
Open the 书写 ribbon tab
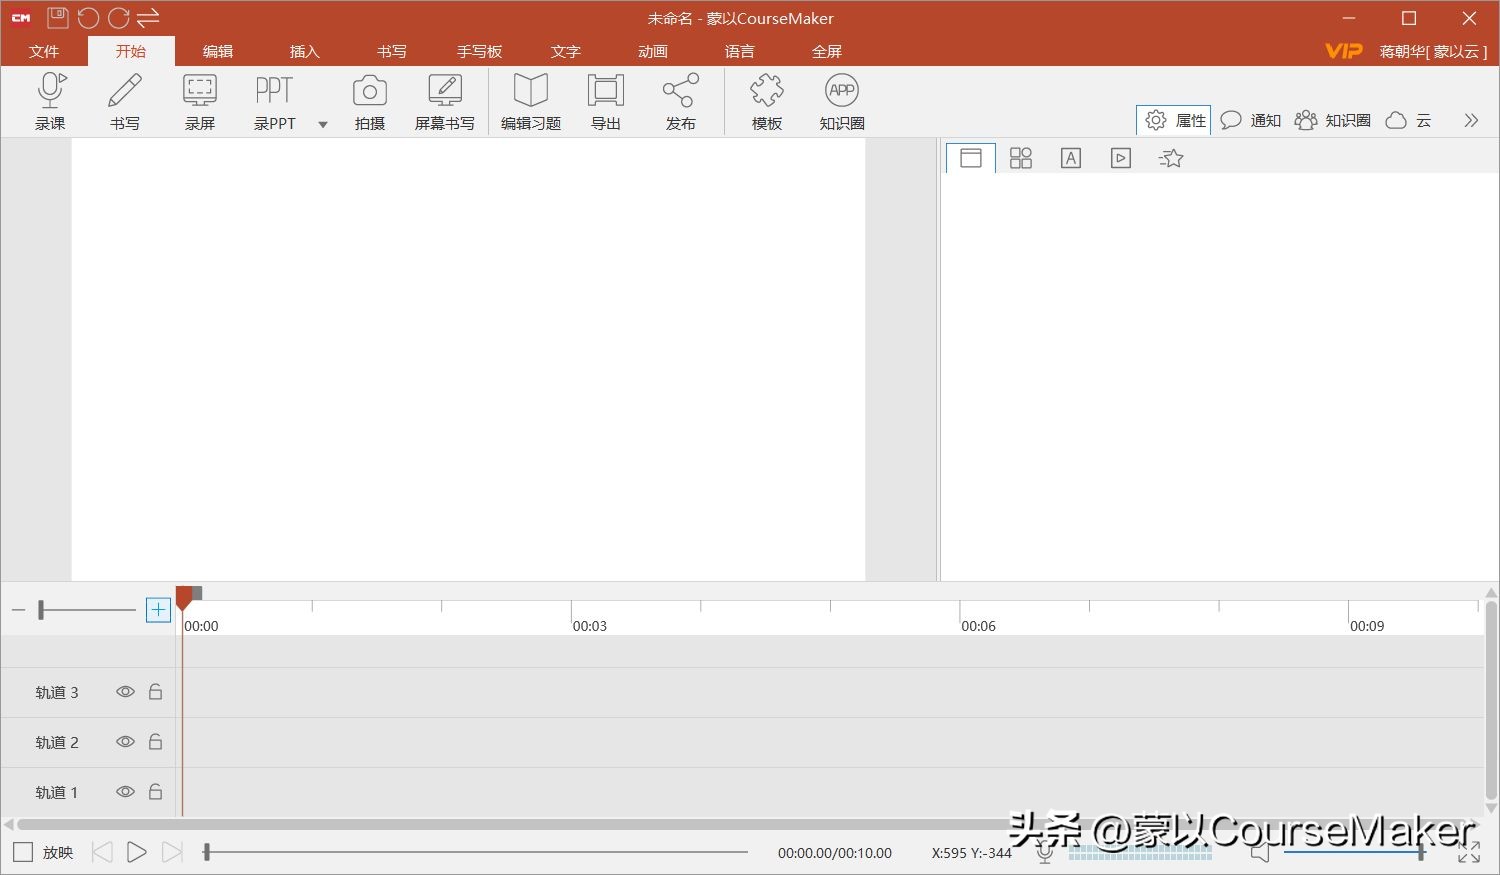point(392,51)
